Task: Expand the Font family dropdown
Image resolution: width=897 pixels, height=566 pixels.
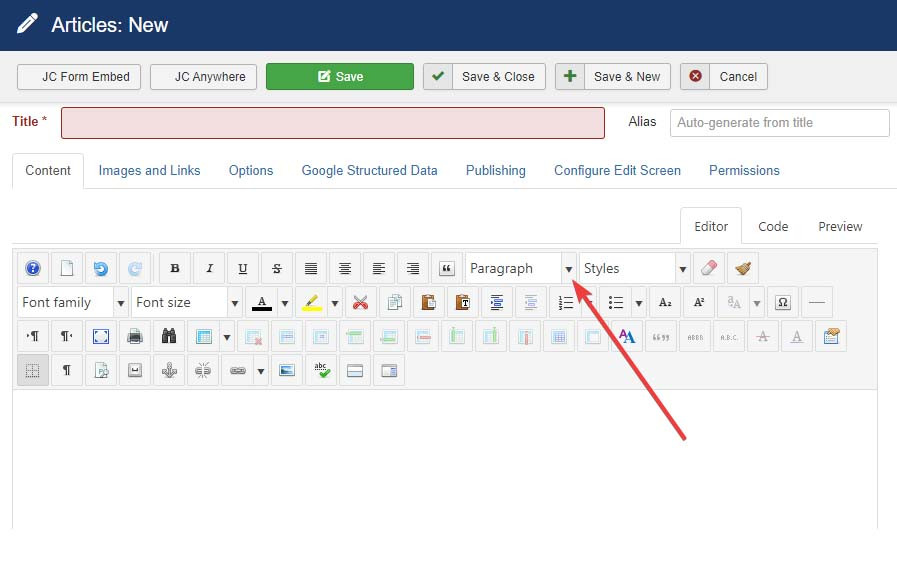Action: point(72,302)
